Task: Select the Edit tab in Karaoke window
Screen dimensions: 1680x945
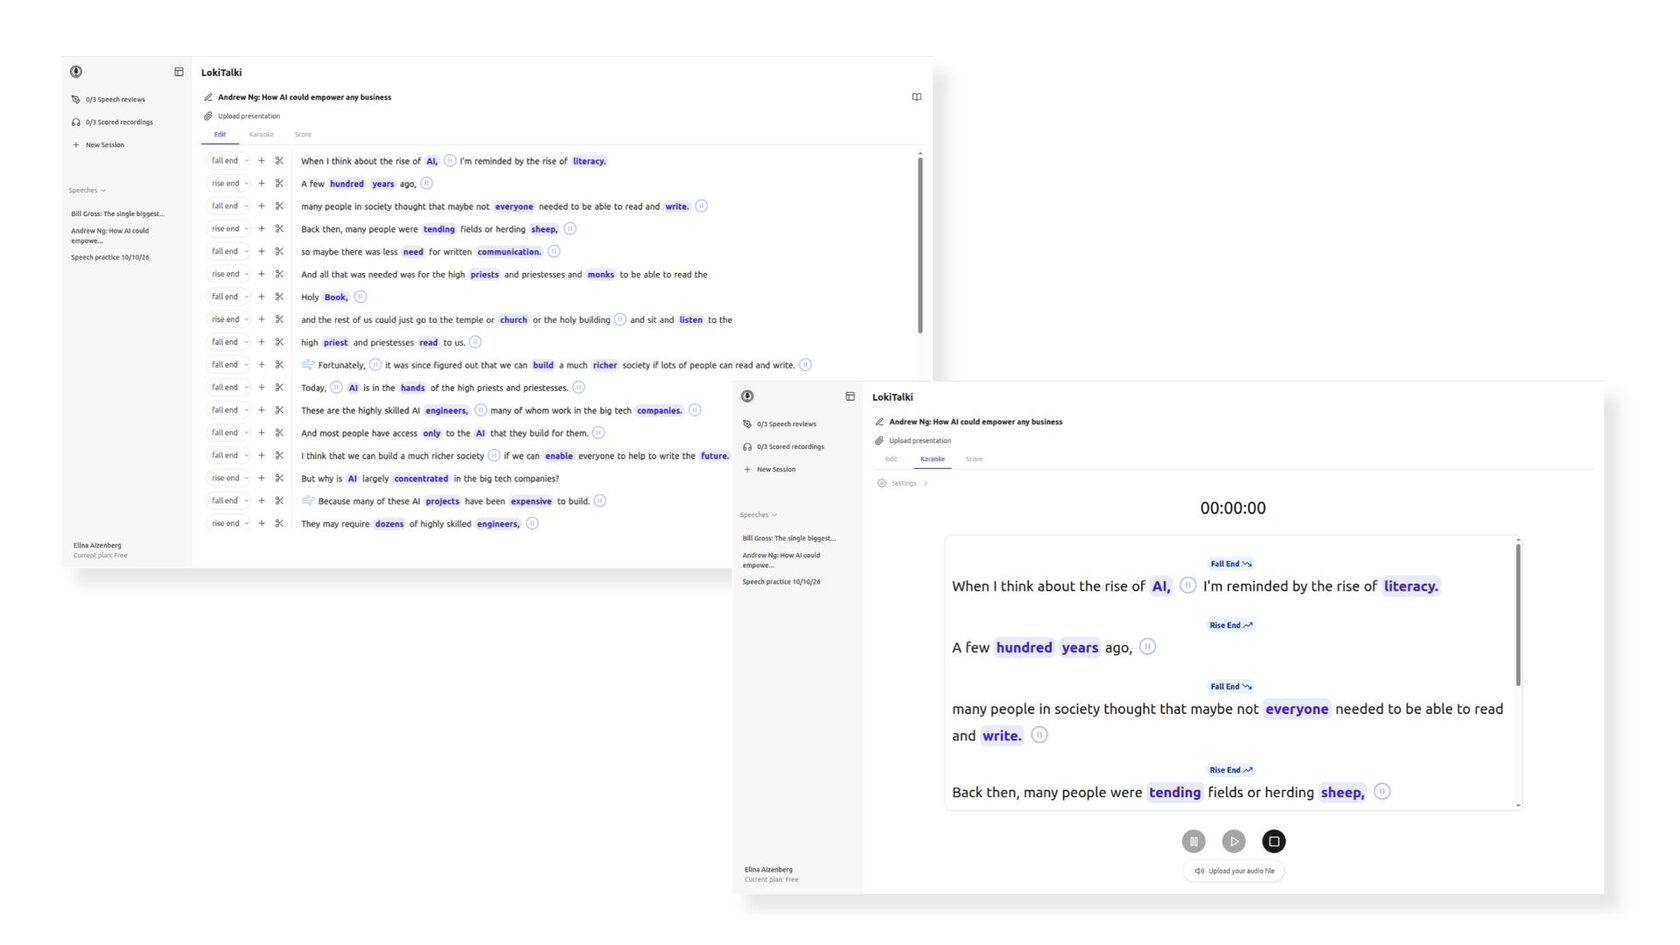Action: (891, 459)
